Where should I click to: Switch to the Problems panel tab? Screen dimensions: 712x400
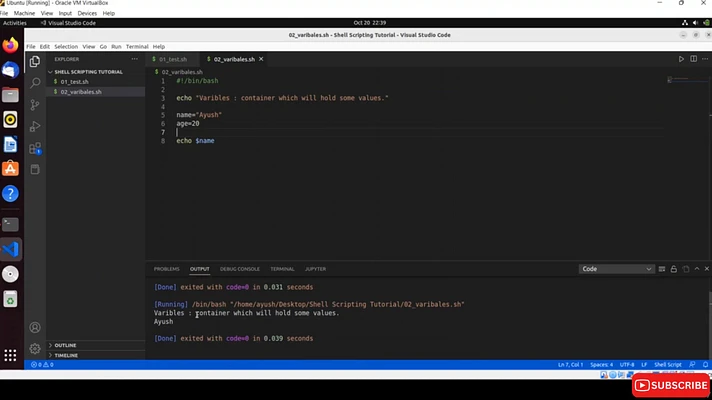click(167, 269)
